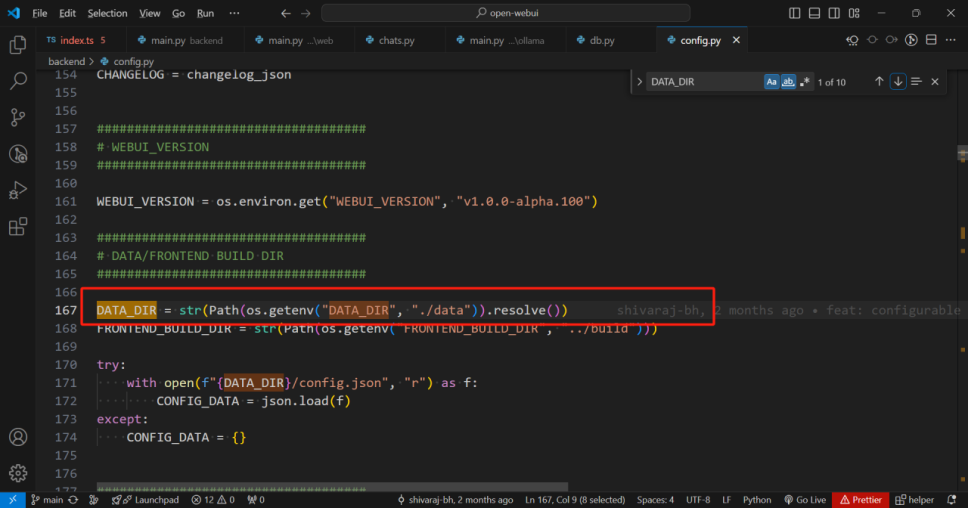968x508 pixels.
Task: Close the config.py tab
Action: [x=736, y=40]
